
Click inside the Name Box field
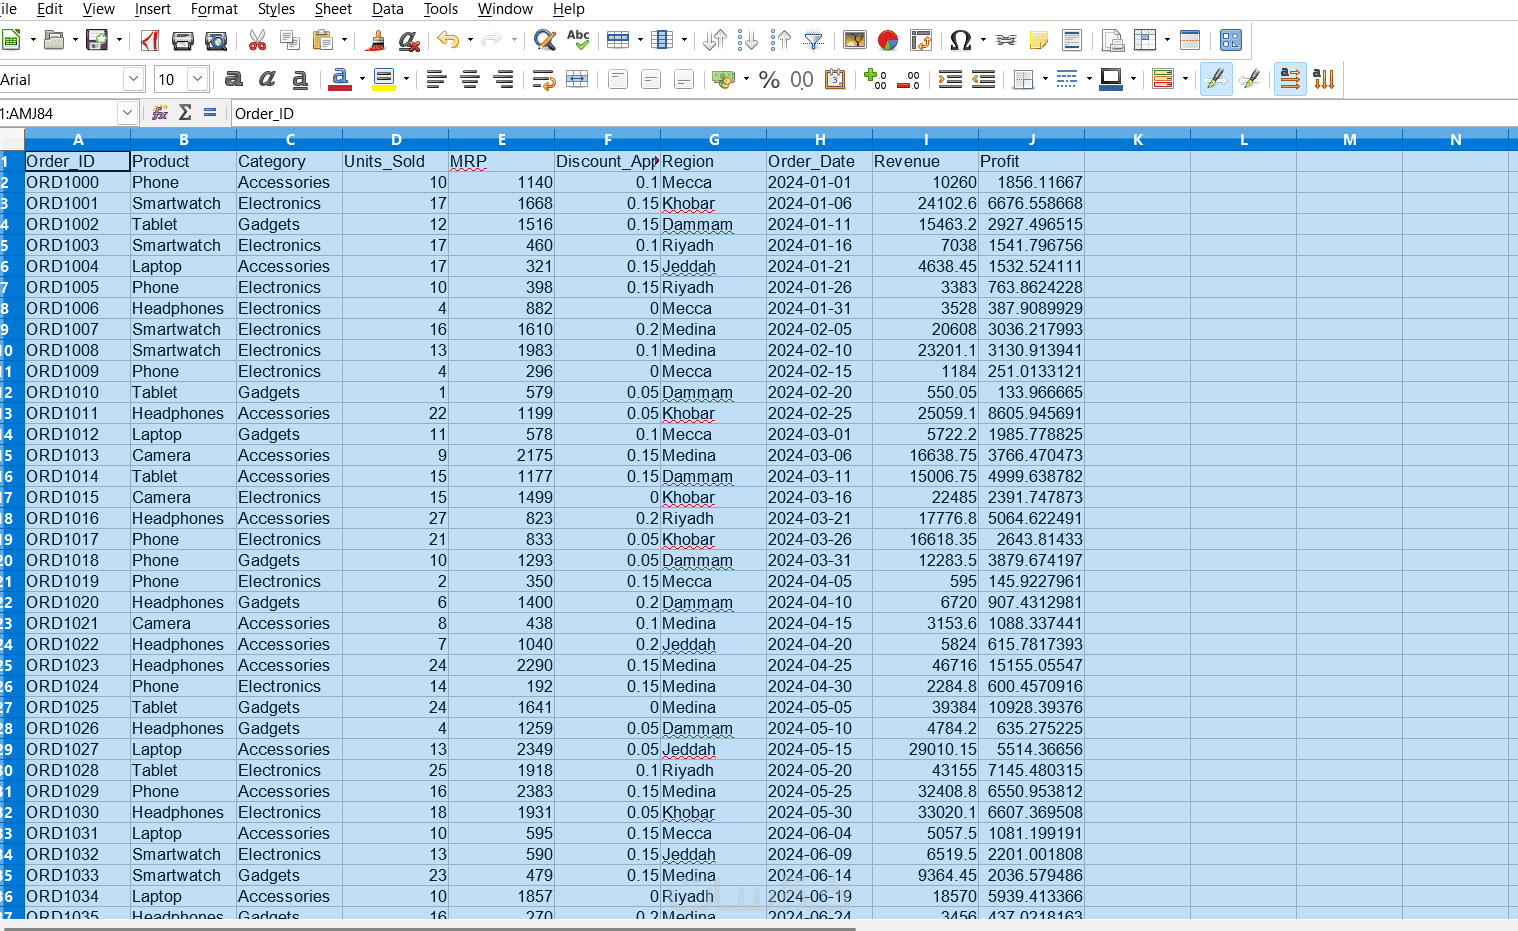click(x=58, y=113)
